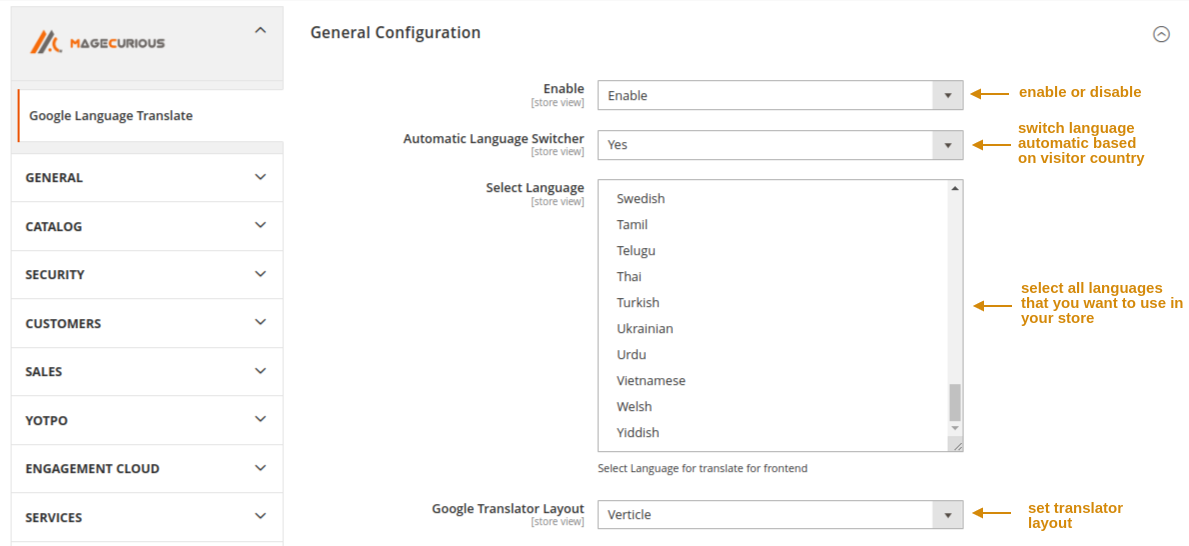Click the Google Translator Layout label
This screenshot has height=546, width=1189.
coord(508,508)
